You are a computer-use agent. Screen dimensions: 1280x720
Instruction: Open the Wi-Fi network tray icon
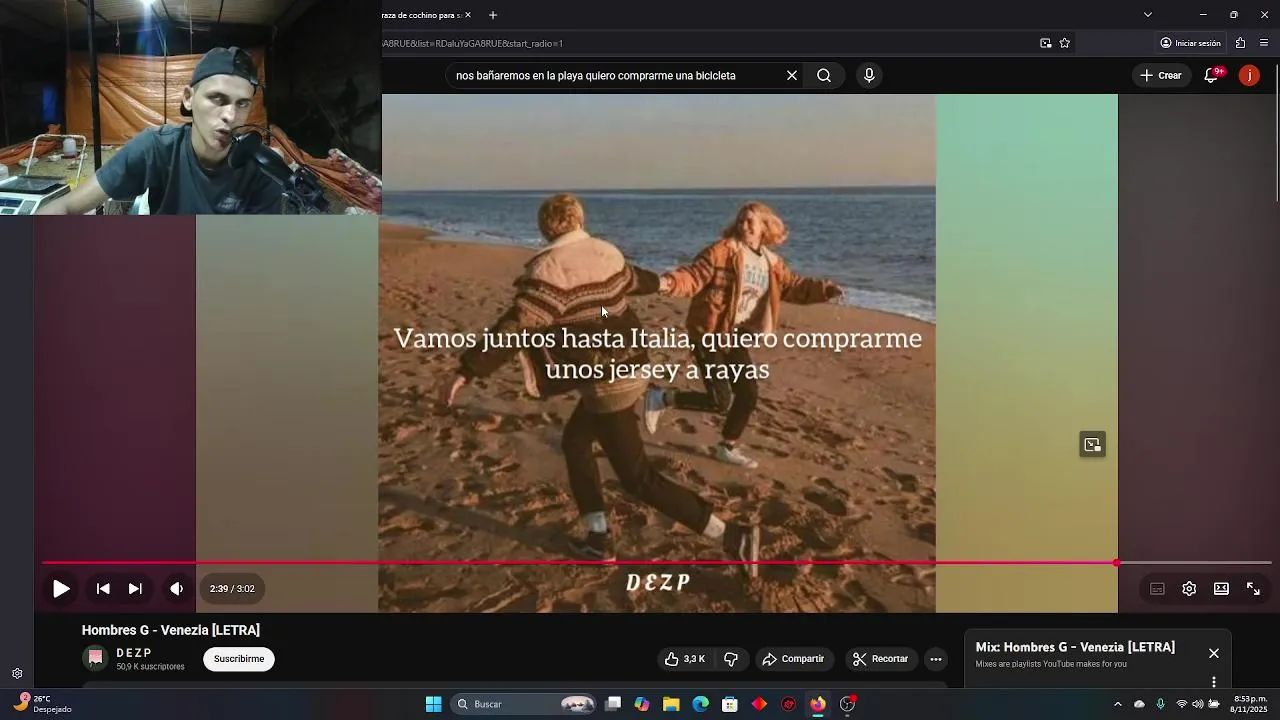click(x=1181, y=704)
